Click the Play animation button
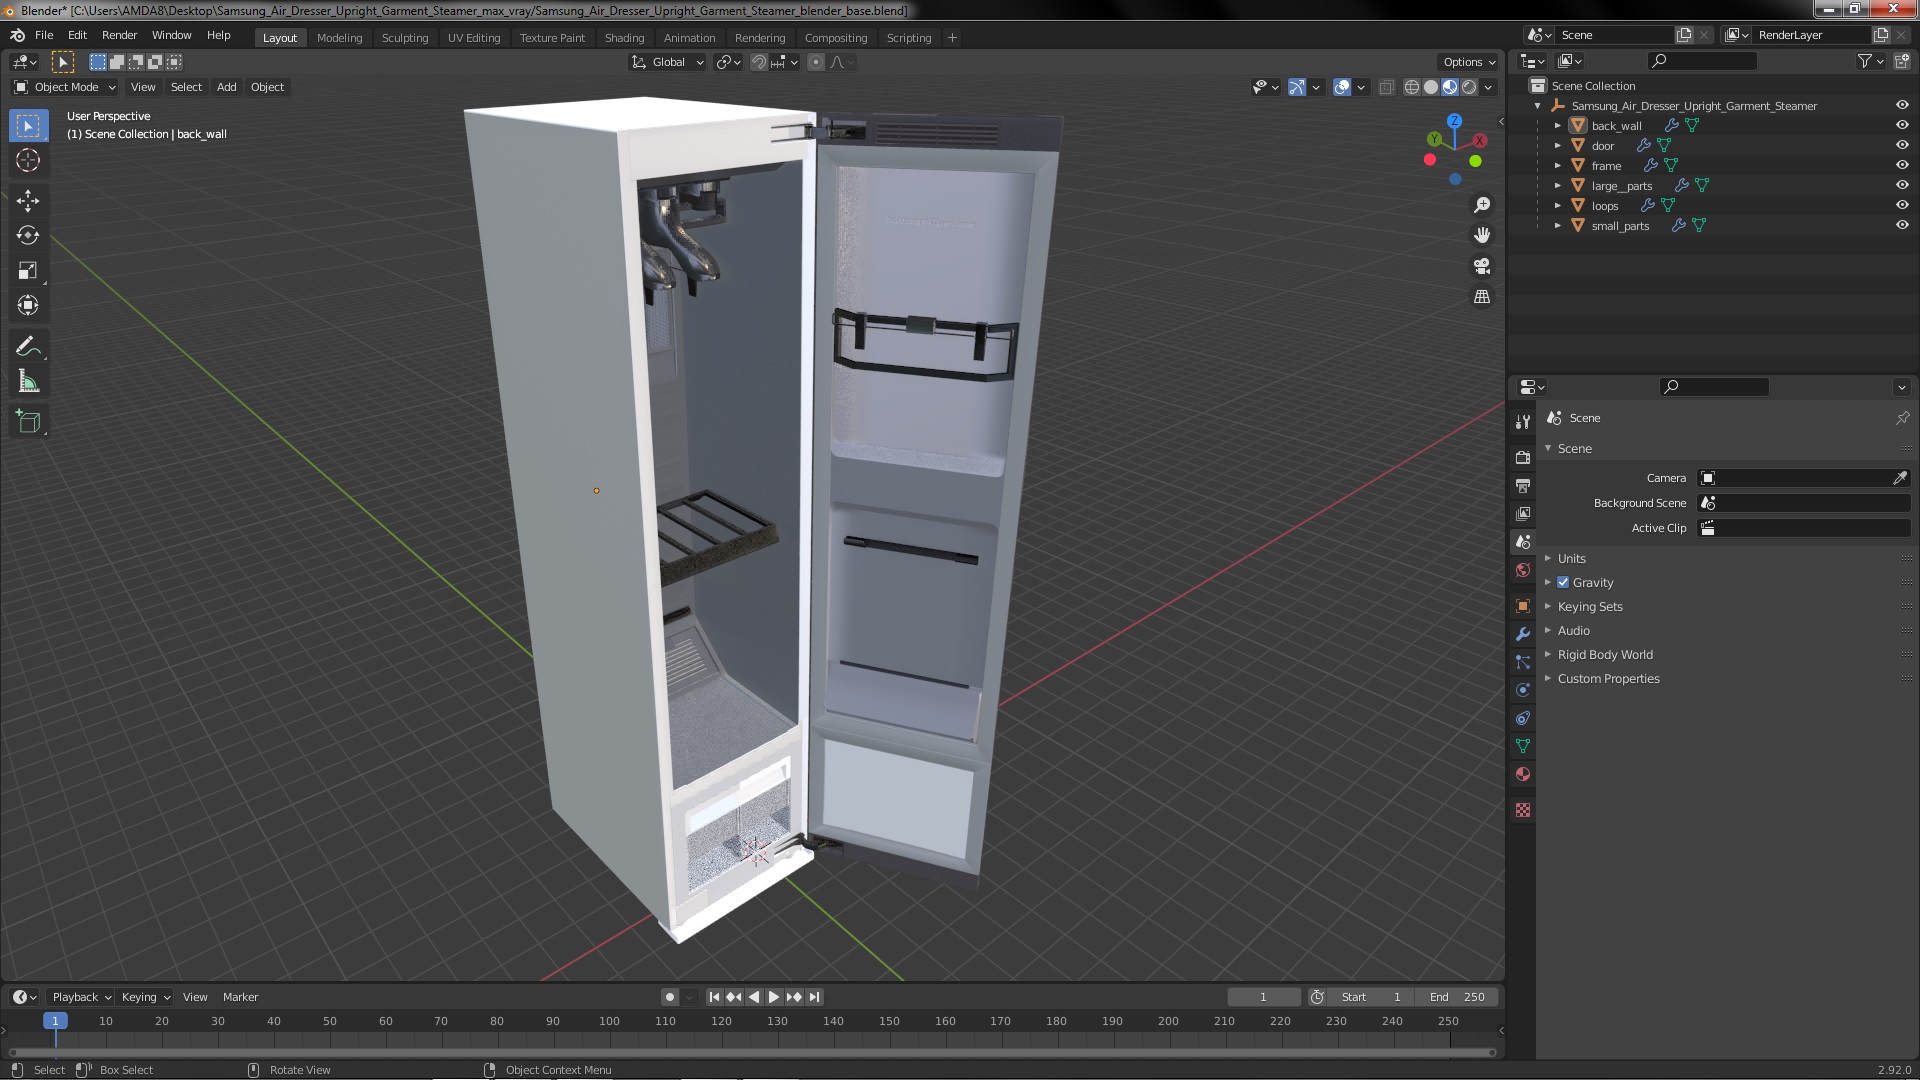This screenshot has width=1920, height=1080. (773, 997)
